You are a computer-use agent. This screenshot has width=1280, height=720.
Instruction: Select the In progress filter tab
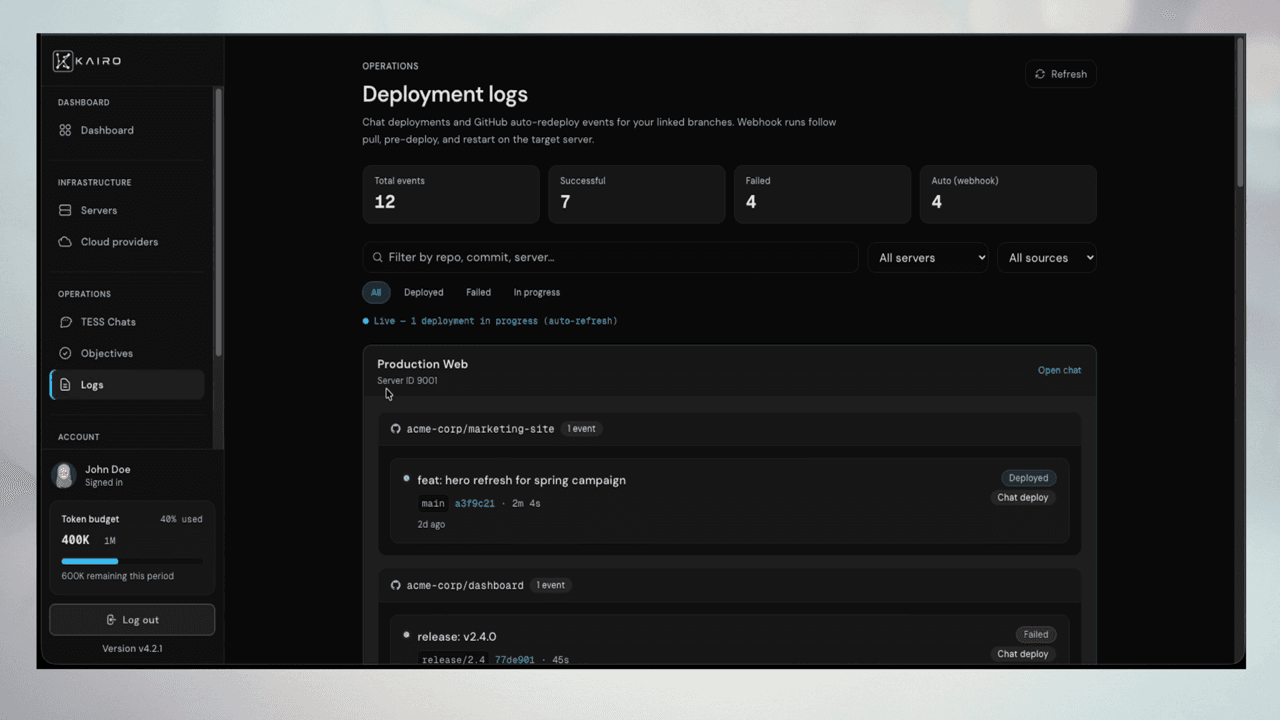click(x=537, y=292)
